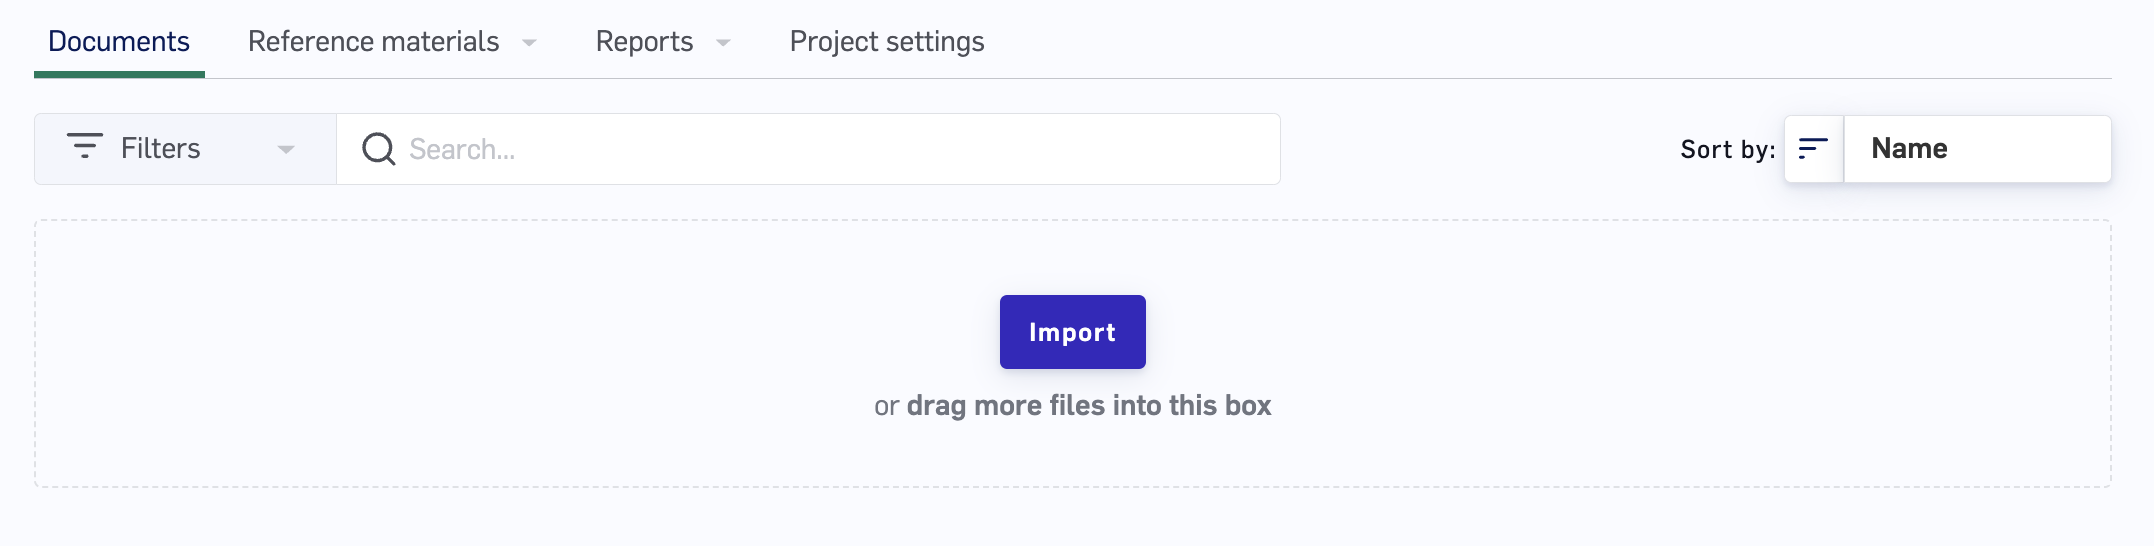Open the Reports dropdown arrow
2154x546 pixels.
[x=723, y=43]
